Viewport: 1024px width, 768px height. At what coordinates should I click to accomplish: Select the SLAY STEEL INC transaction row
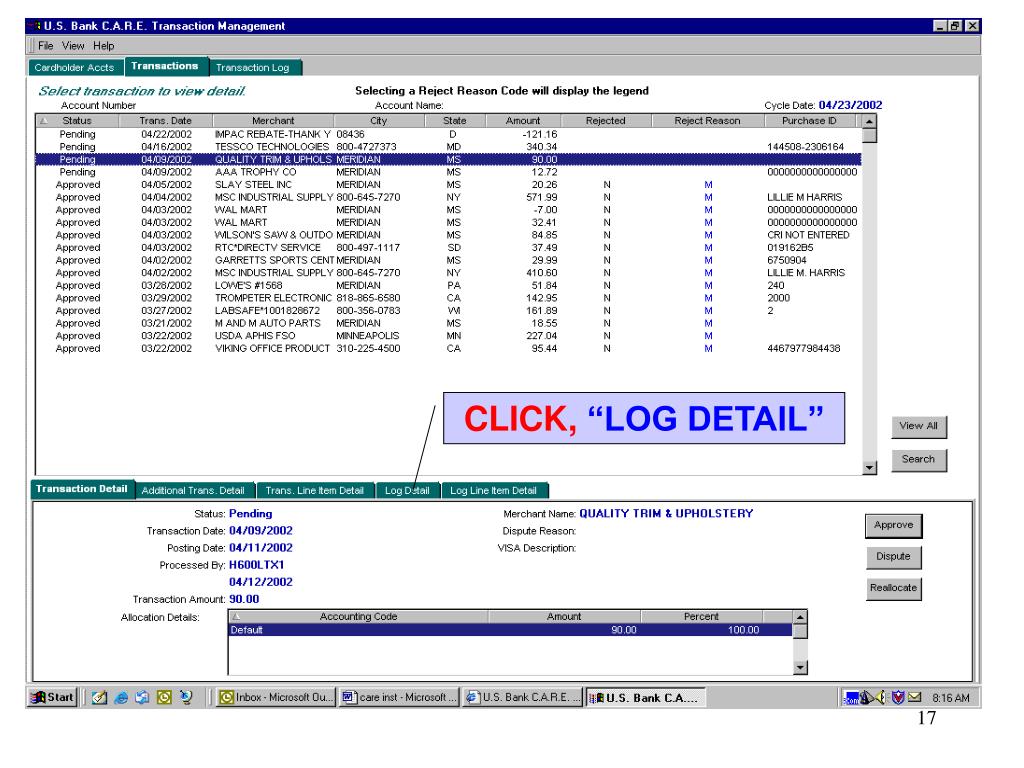[448, 185]
